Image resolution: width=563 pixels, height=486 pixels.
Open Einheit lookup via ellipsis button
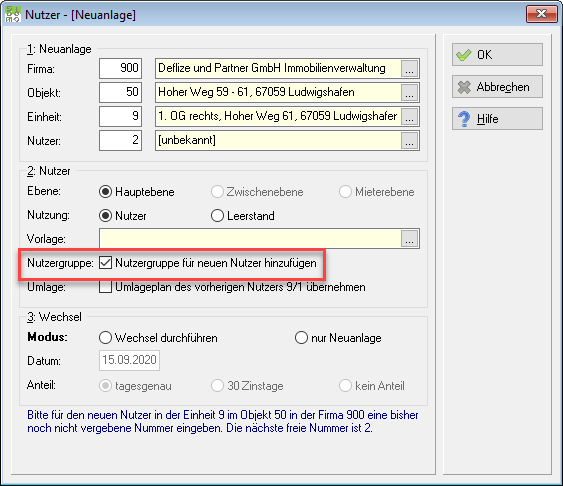pos(409,117)
